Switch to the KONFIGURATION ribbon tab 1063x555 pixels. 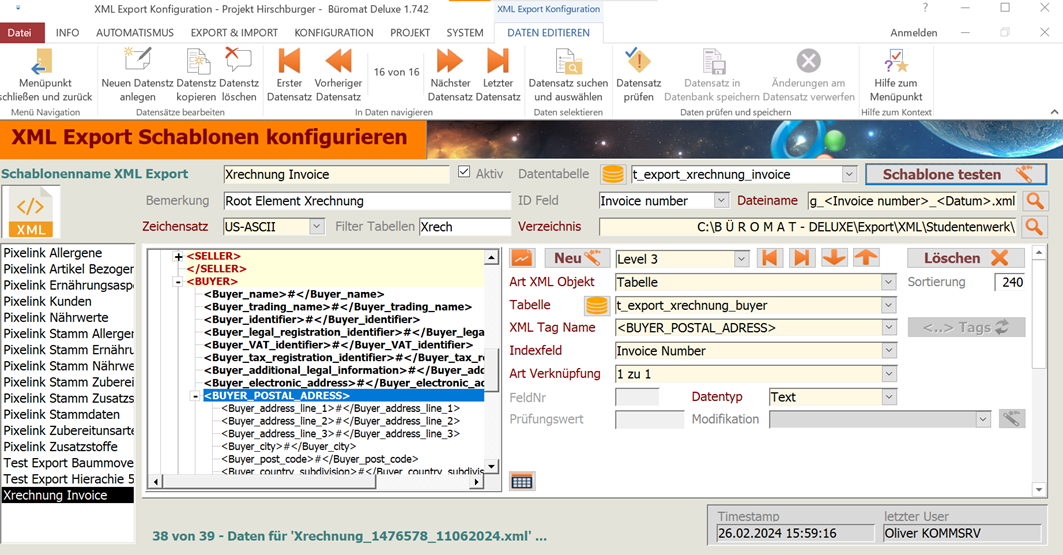(x=334, y=32)
